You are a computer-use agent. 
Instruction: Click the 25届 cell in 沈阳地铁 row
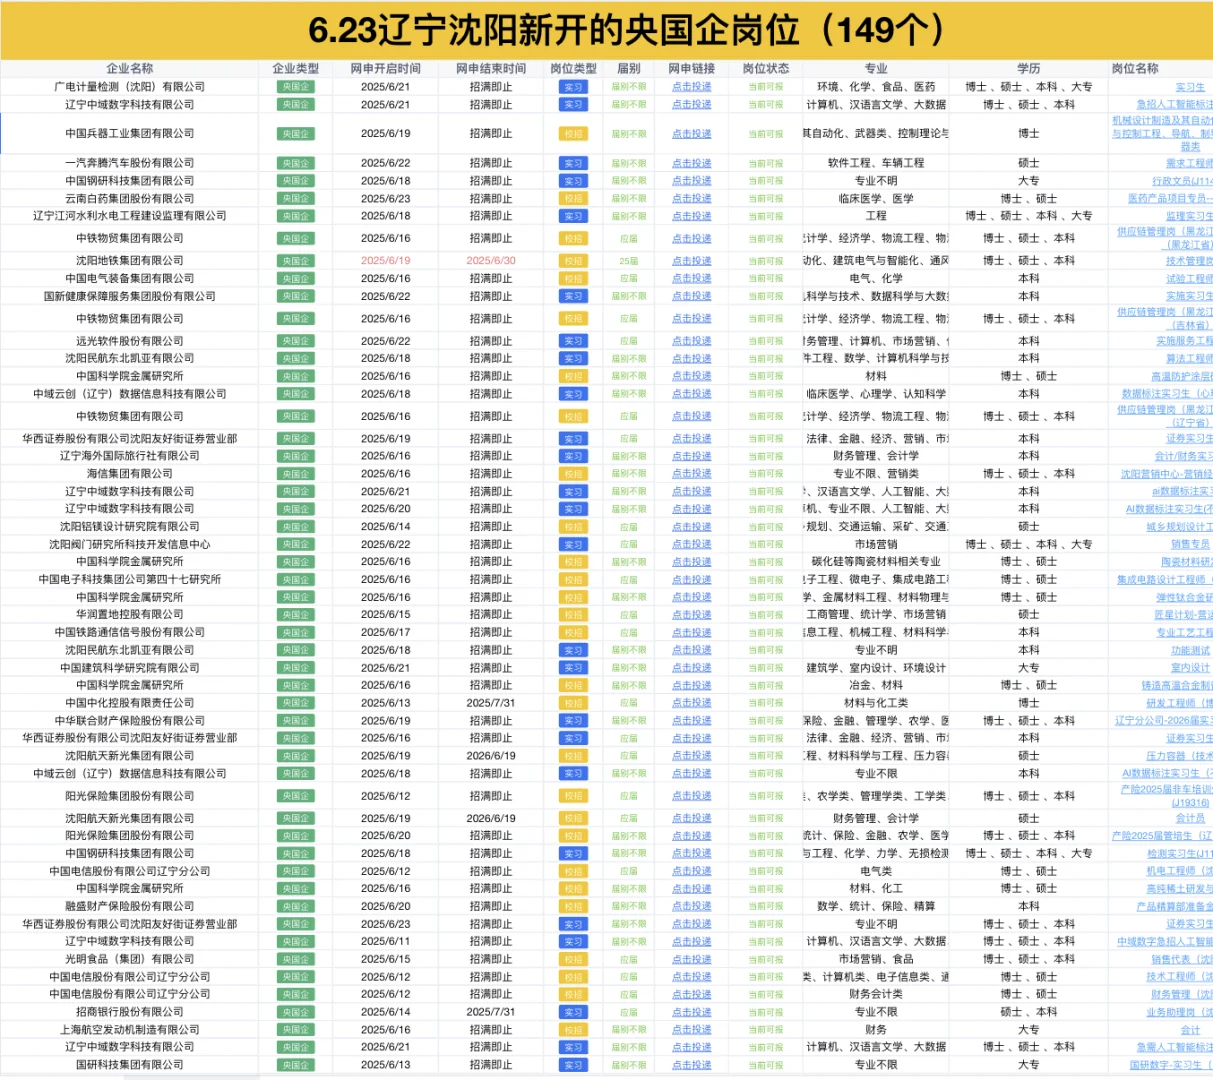[629, 261]
